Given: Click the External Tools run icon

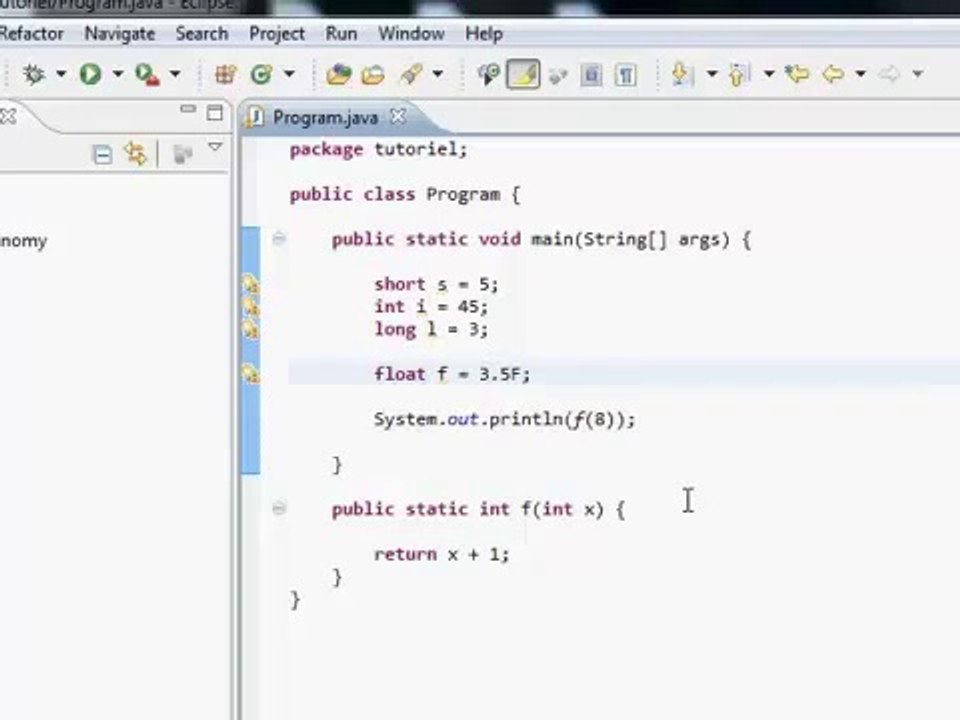Looking at the screenshot, I should click(147, 74).
